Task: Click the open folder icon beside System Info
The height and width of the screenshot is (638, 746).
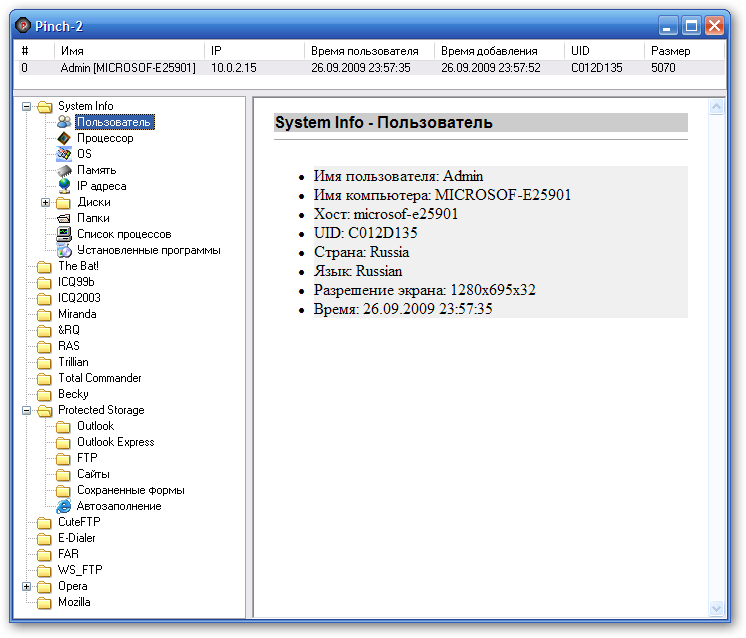Action: [45, 106]
